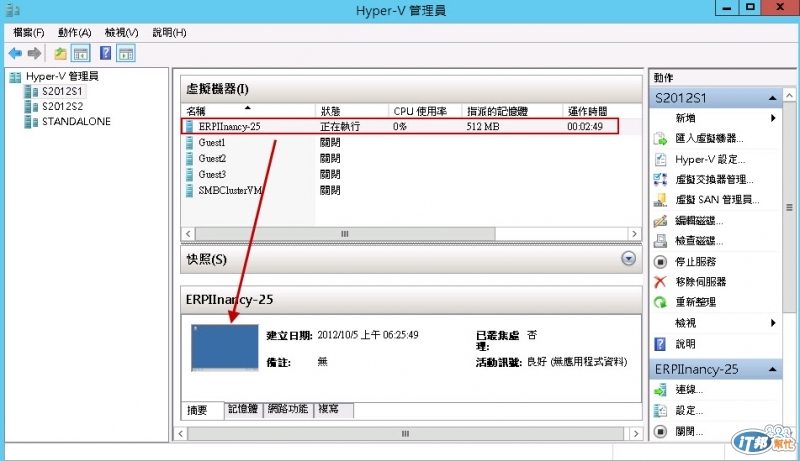Collapse the S2012S1 actions section

[x=773, y=98]
